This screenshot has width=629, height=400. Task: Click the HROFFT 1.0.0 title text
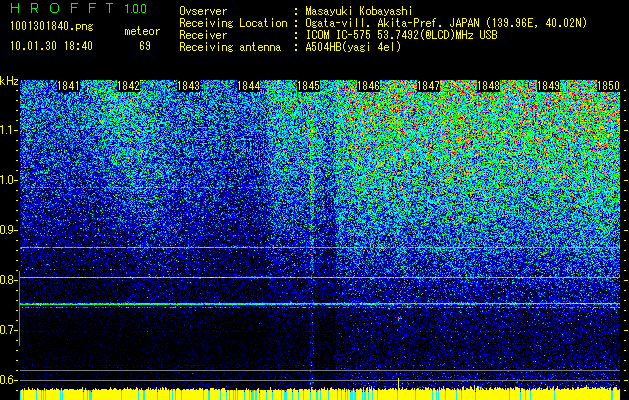(x=79, y=8)
